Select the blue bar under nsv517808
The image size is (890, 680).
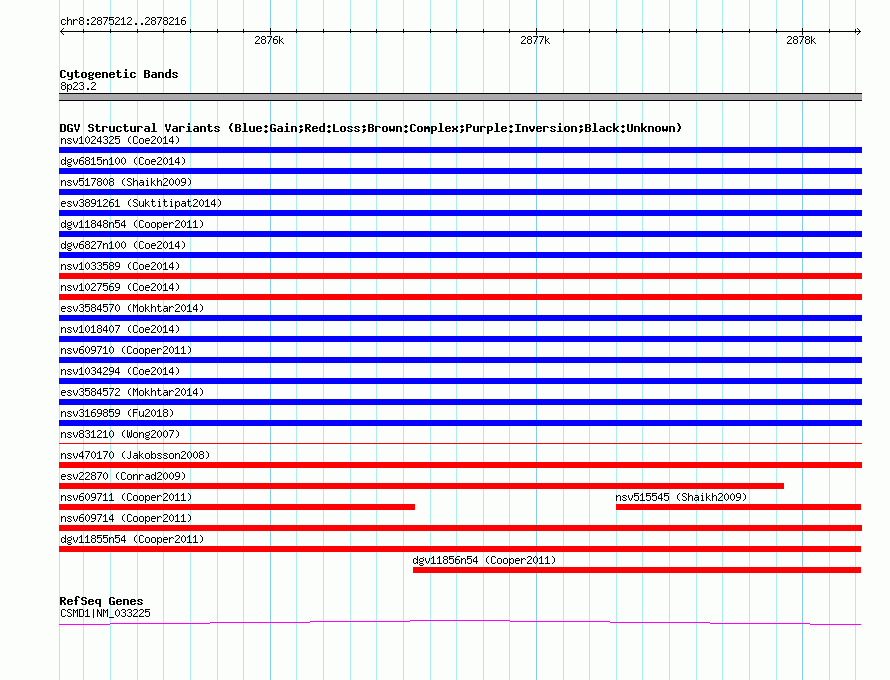tap(460, 192)
